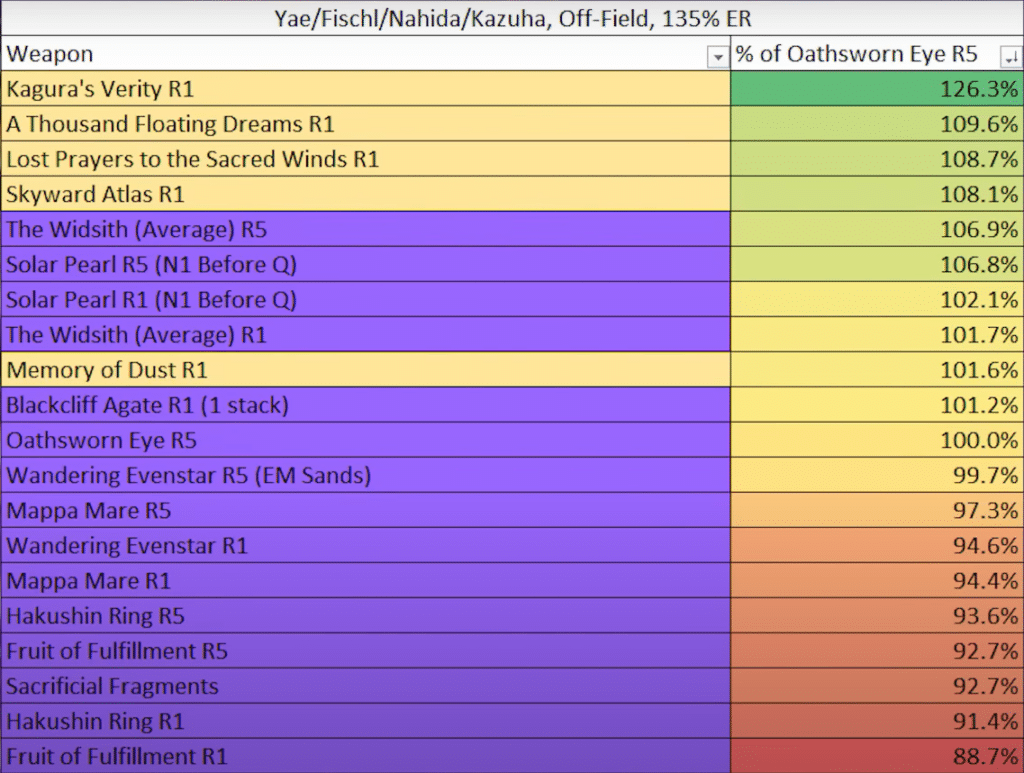Select the Skyward Atlas R1 cell

[x=366, y=194]
